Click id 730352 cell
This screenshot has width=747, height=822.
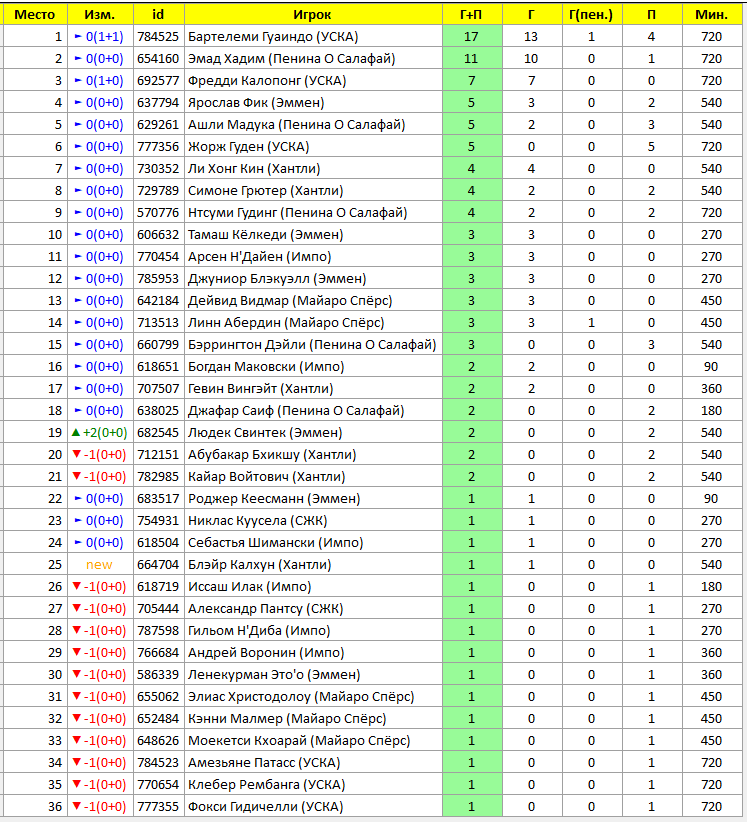click(x=158, y=169)
